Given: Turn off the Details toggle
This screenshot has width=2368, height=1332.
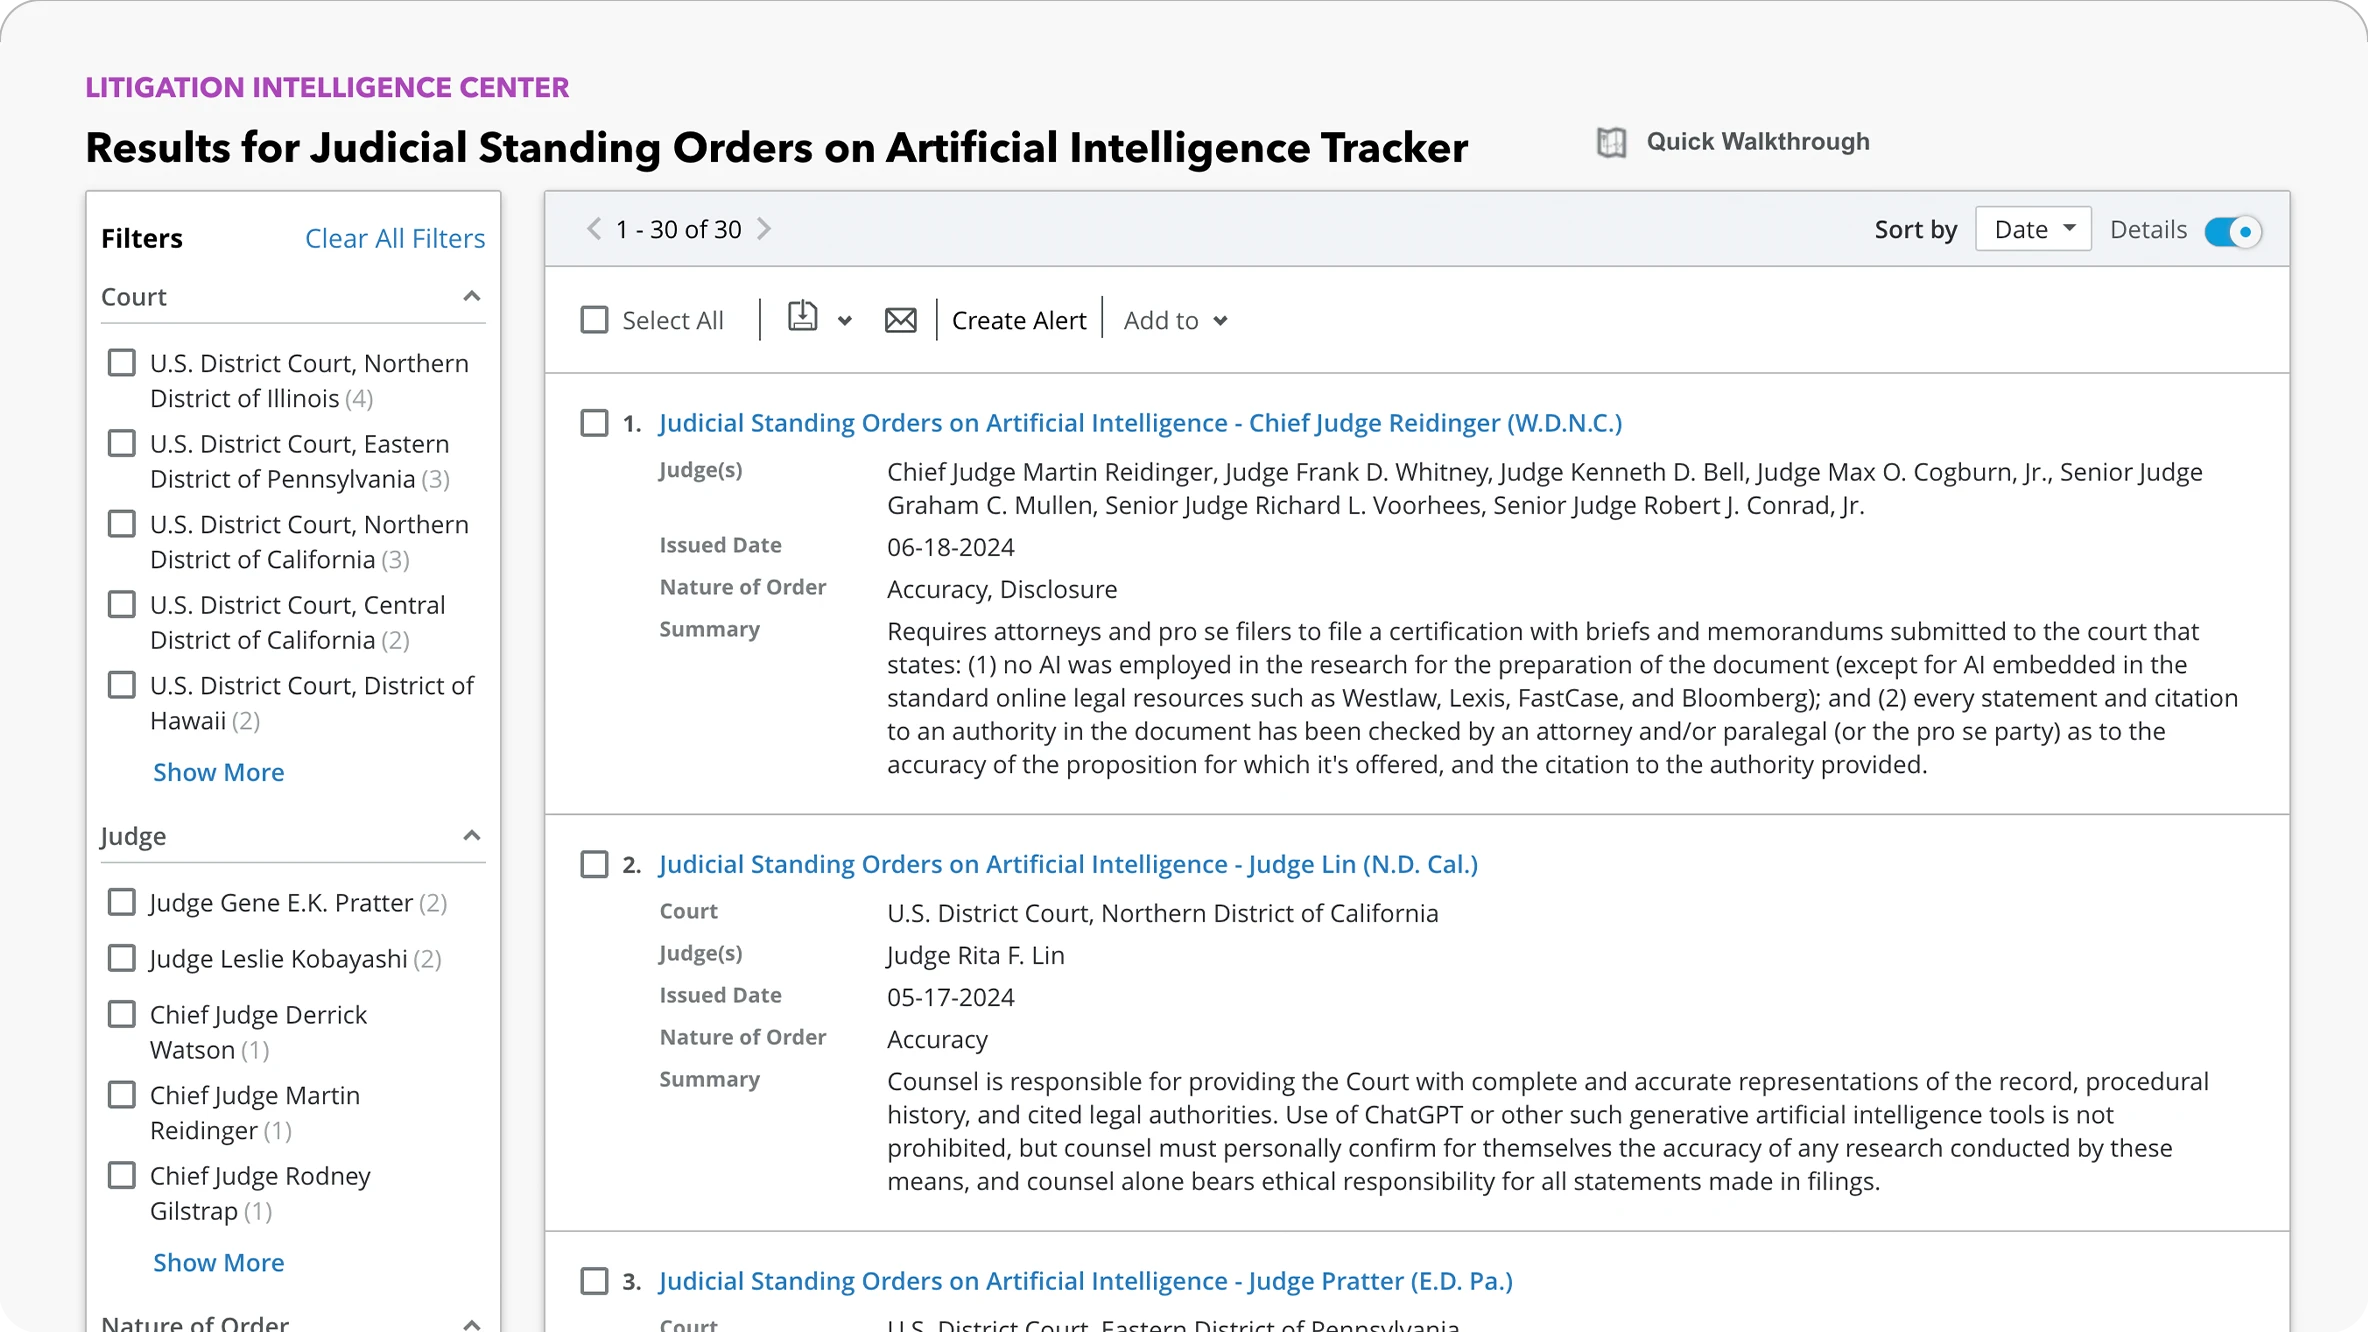Looking at the screenshot, I should pyautogui.click(x=2232, y=231).
